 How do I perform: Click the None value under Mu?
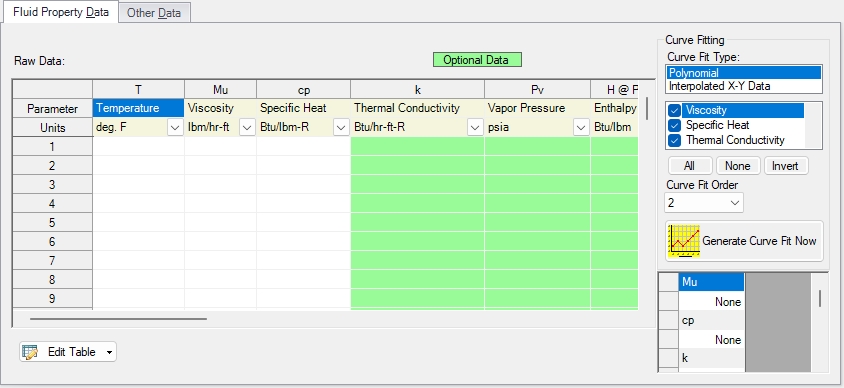[x=712, y=301]
